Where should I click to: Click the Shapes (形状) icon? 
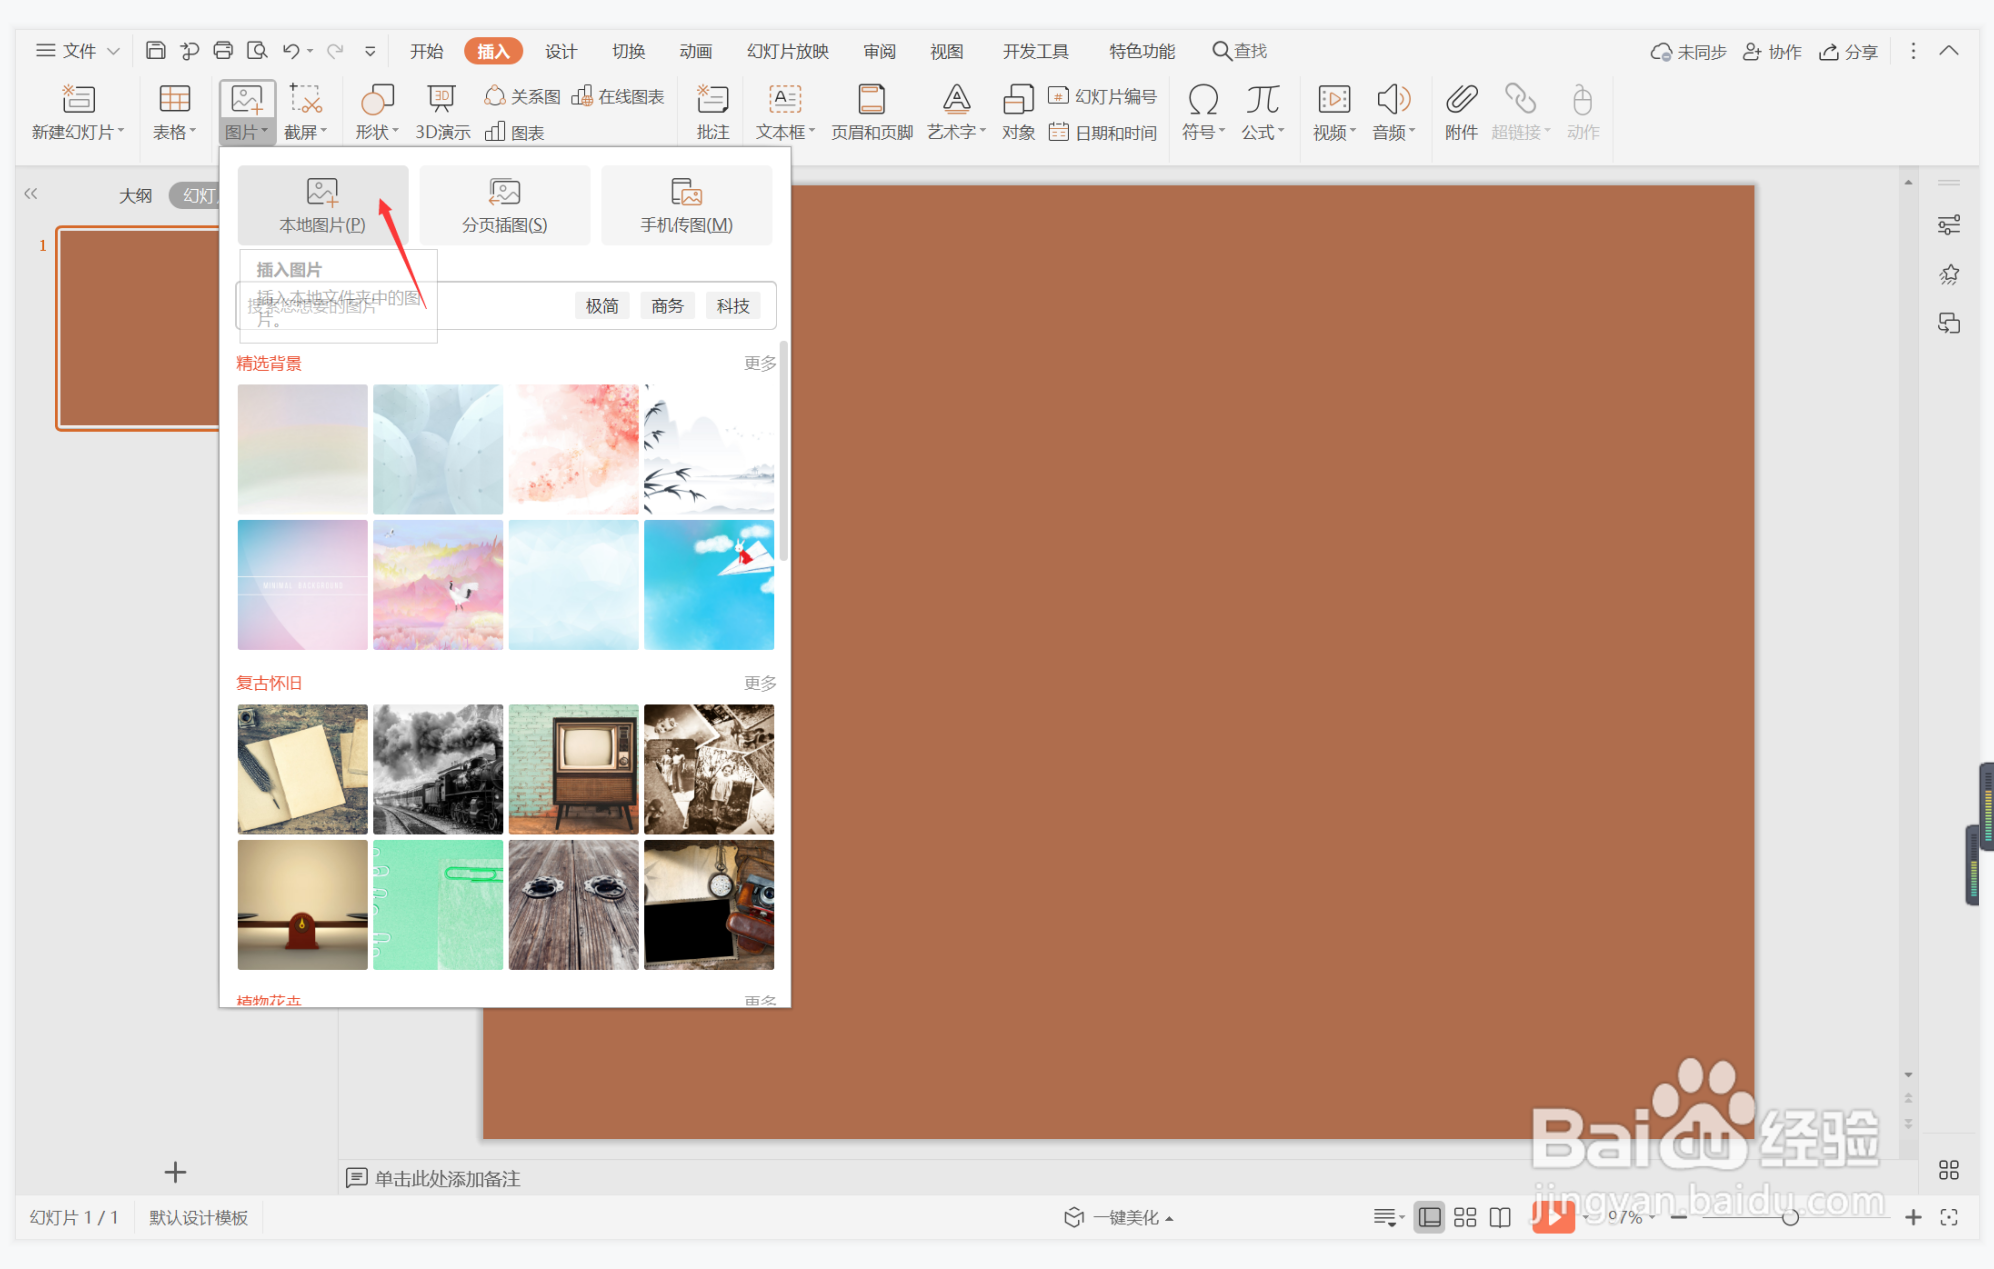tap(377, 99)
